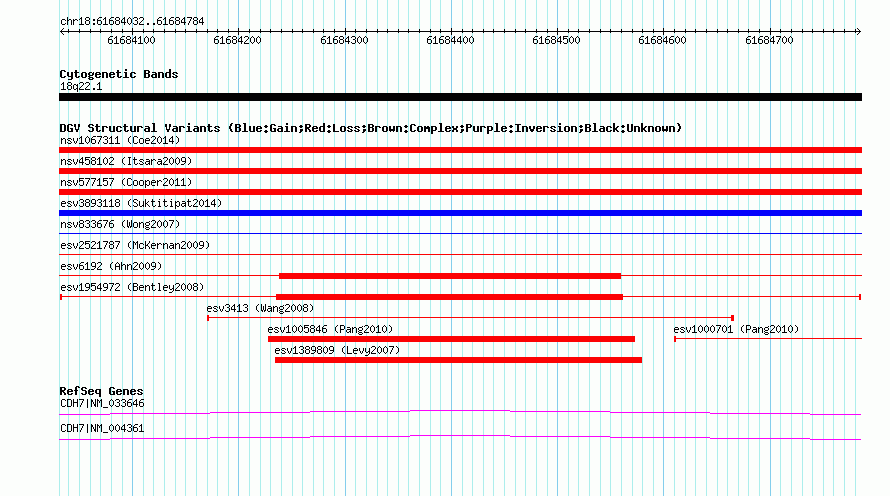Select variant label esv2521787 (McKernan2009)
This screenshot has height=496, width=890.
(x=135, y=245)
